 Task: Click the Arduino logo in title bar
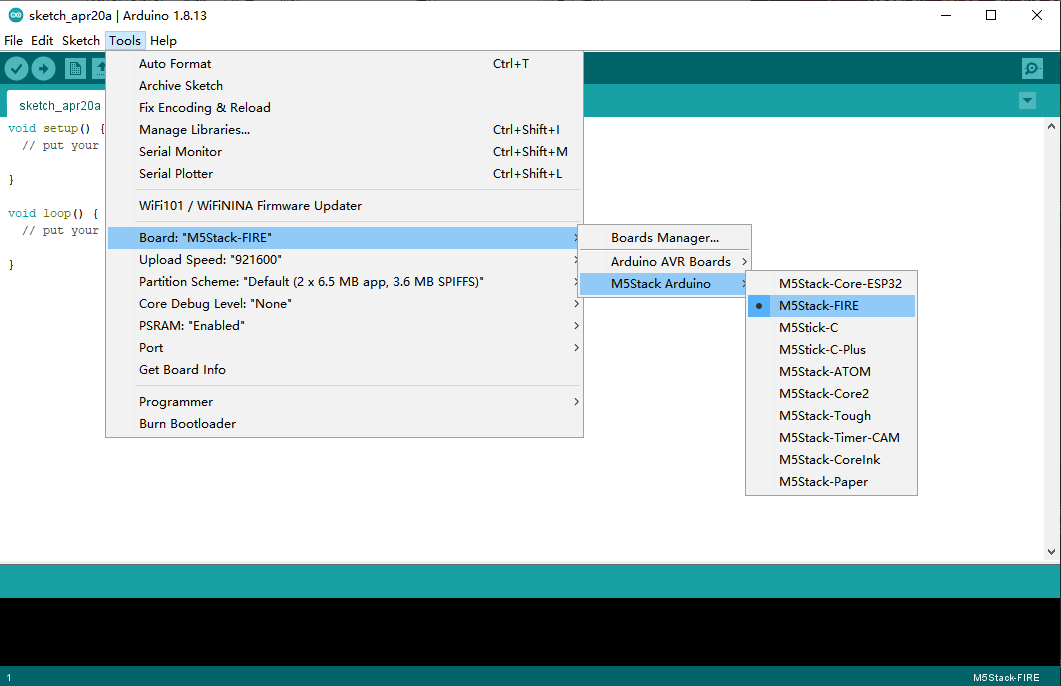tap(15, 15)
